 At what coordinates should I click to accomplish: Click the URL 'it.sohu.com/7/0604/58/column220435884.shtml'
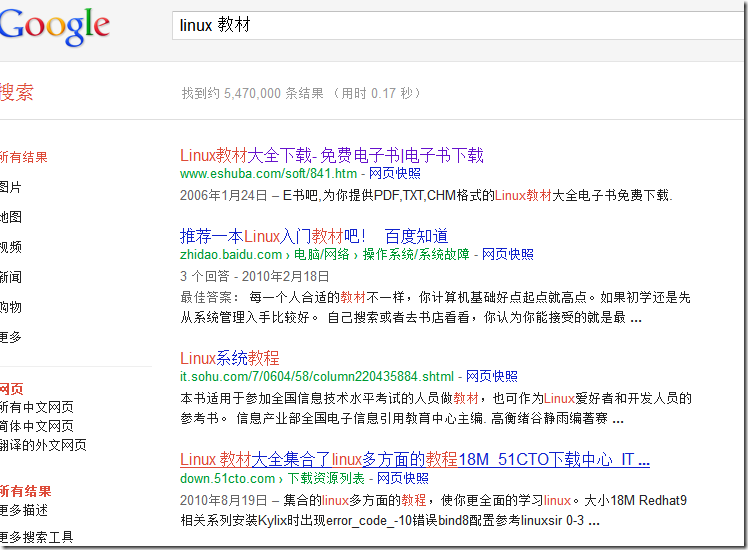[x=317, y=376]
